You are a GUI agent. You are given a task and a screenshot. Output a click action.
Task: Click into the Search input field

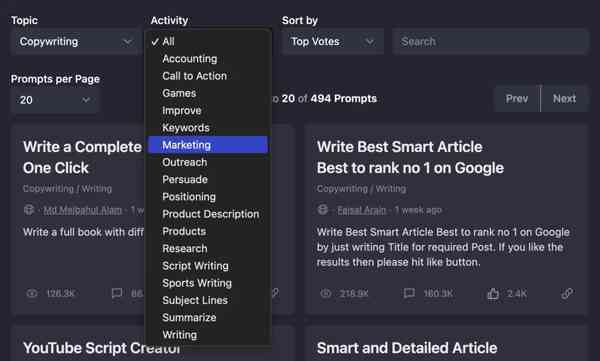pos(490,41)
